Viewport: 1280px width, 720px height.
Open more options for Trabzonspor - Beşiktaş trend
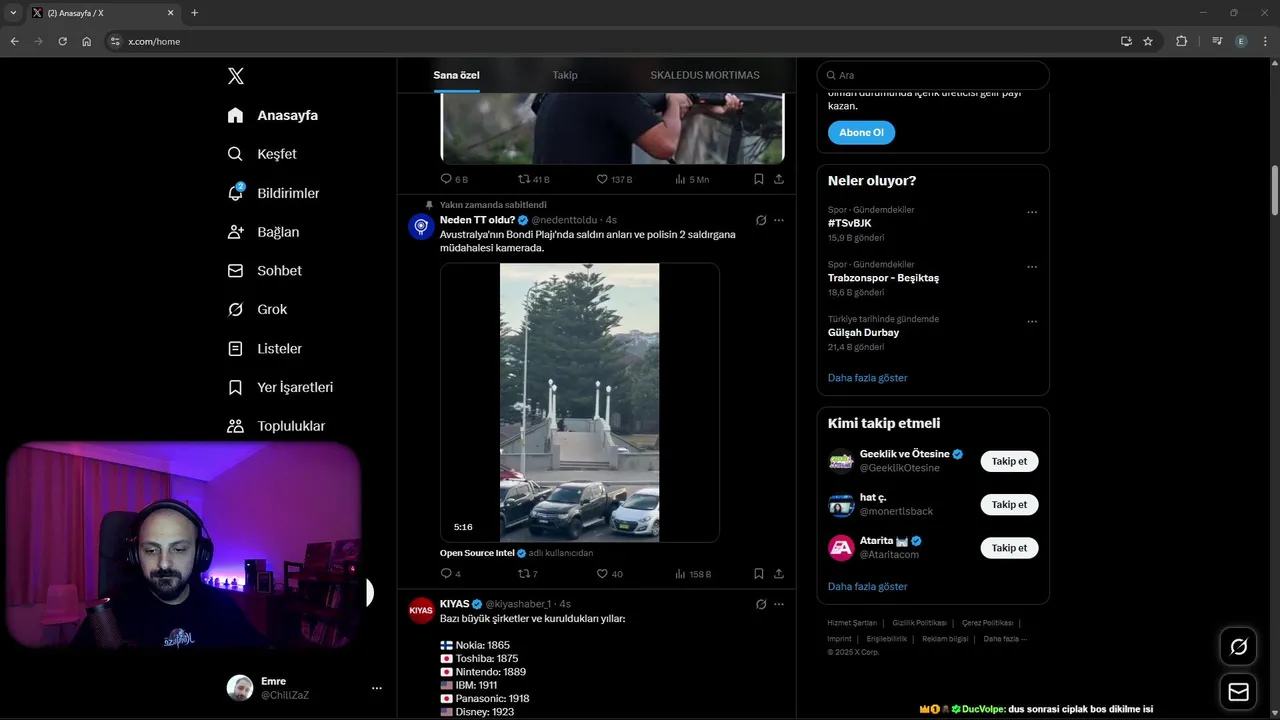tap(1032, 267)
